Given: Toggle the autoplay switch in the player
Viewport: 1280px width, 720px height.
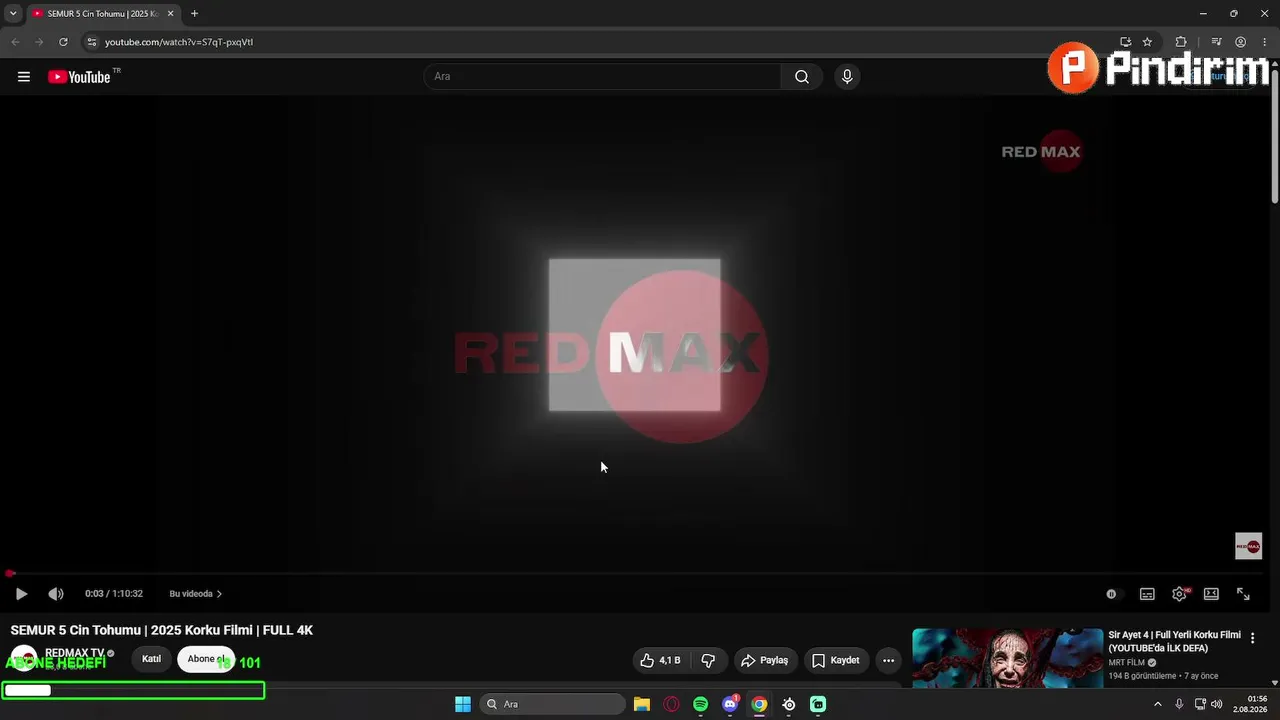Looking at the screenshot, I should click(1112, 594).
